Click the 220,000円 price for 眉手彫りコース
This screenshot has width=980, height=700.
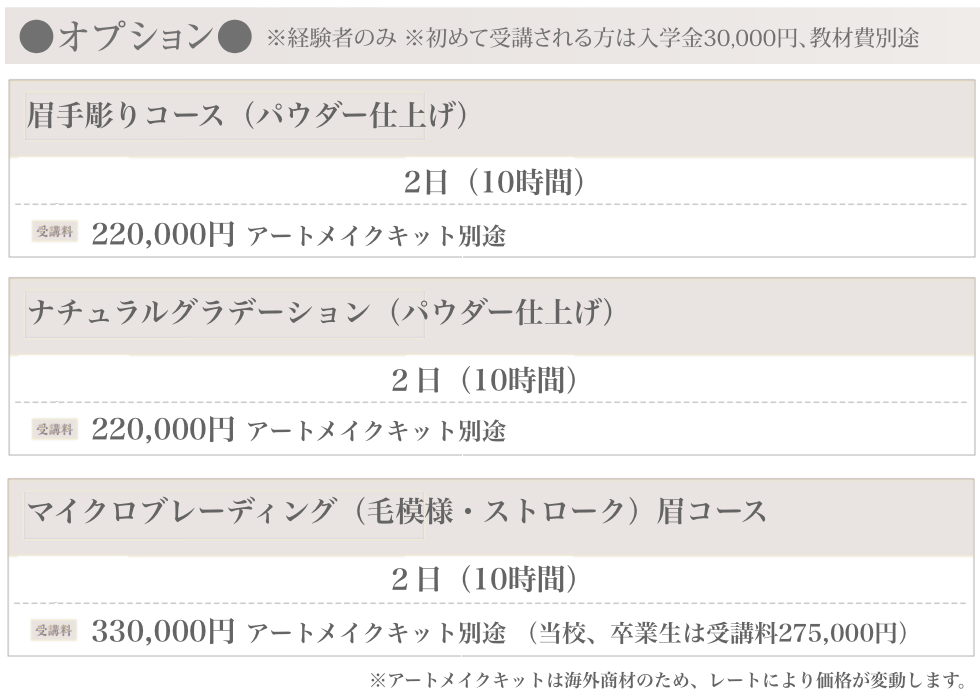point(162,234)
